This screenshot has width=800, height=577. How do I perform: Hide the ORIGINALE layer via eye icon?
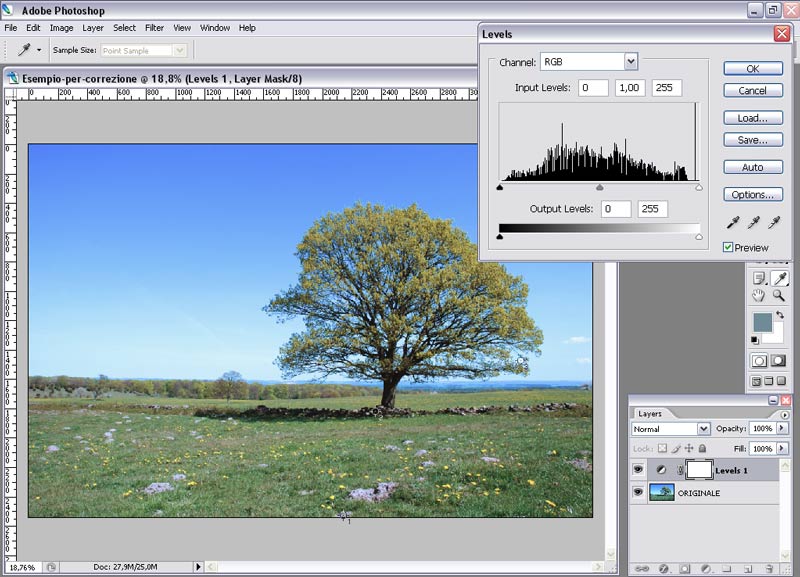point(638,493)
